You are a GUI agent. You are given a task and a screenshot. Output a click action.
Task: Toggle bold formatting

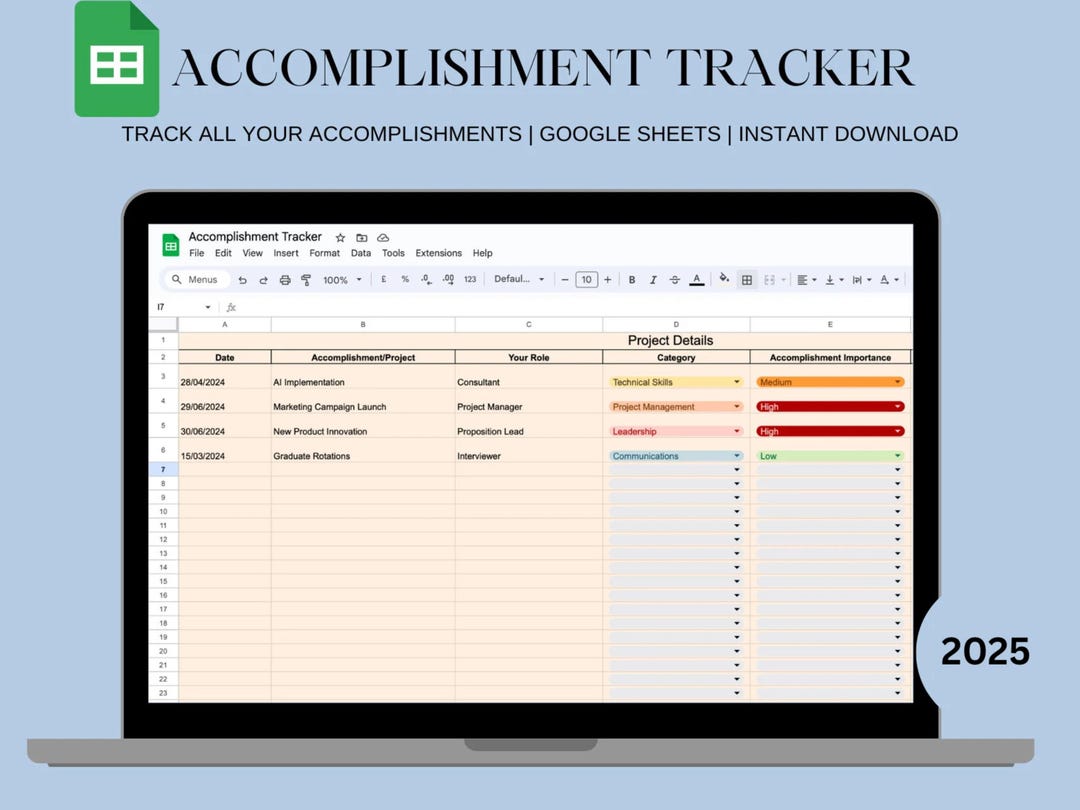[632, 280]
